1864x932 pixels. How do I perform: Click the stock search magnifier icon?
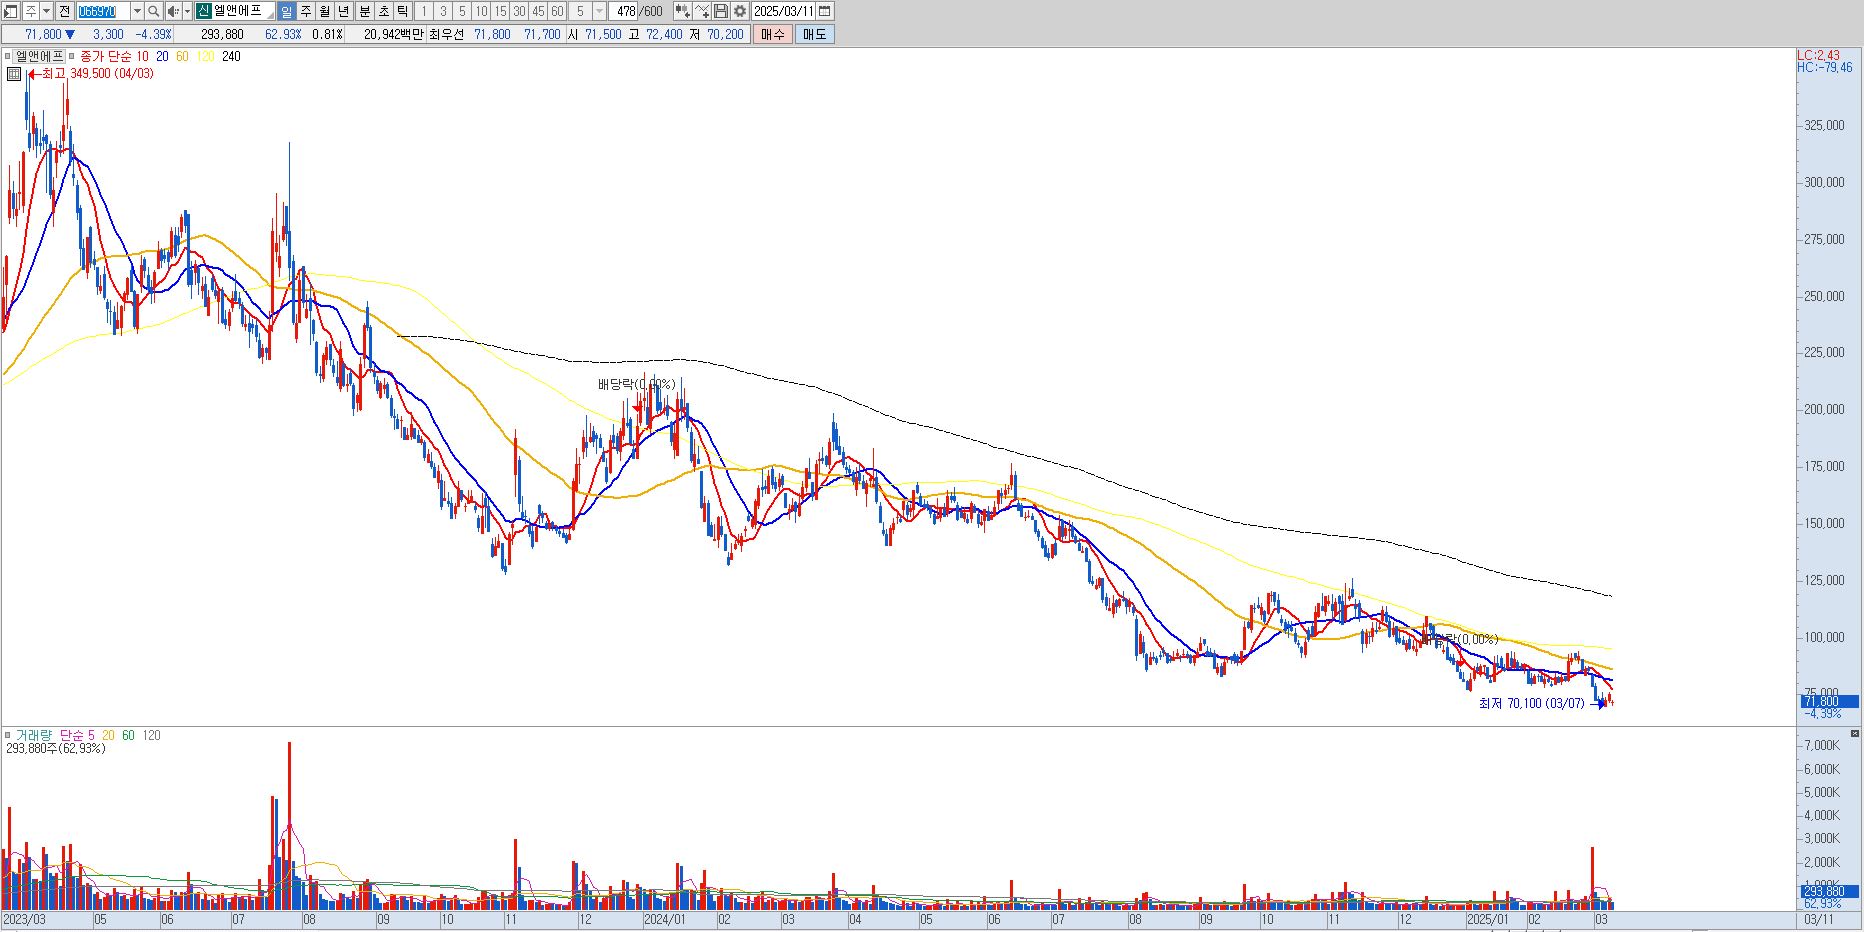(153, 11)
